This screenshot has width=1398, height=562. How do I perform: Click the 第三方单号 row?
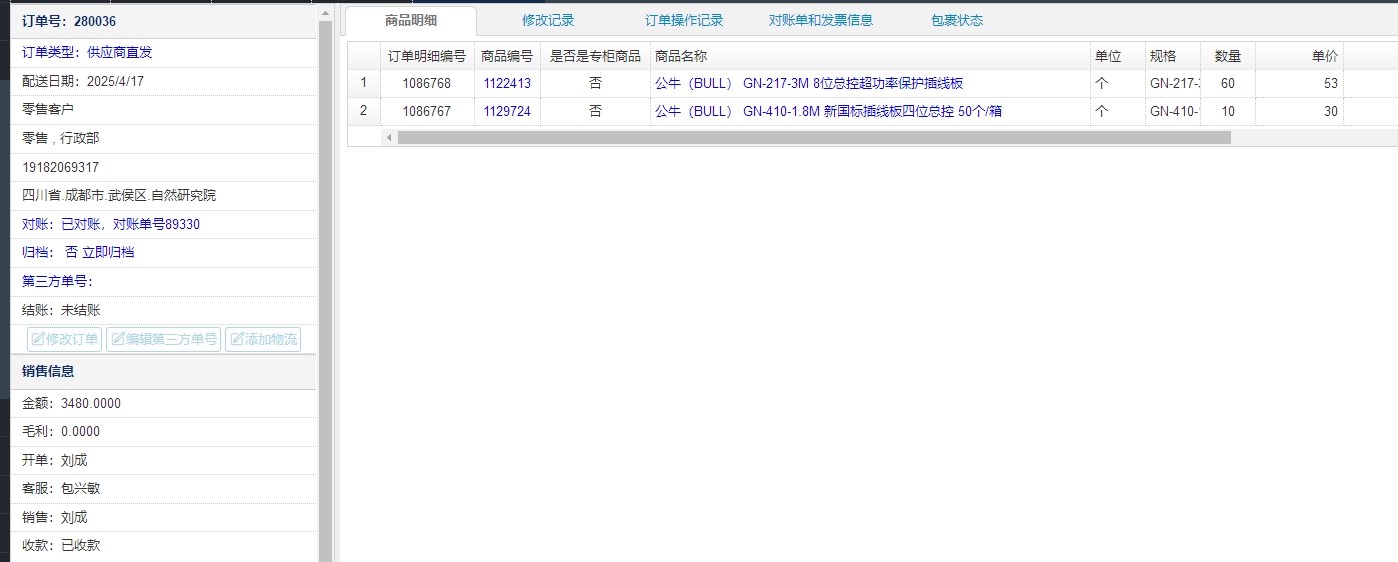pyautogui.click(x=164, y=281)
